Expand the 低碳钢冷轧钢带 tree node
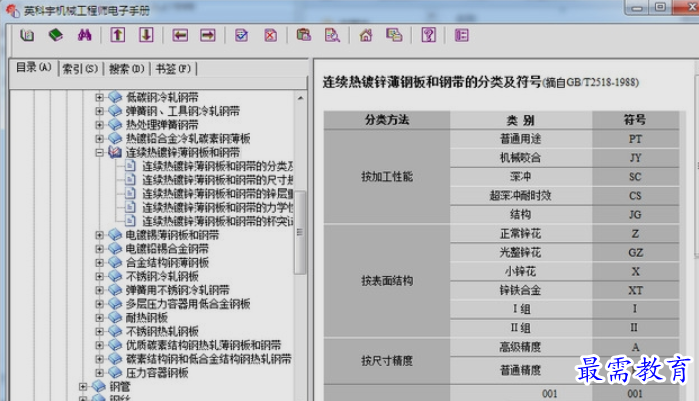The width and height of the screenshot is (699, 401). click(99, 97)
